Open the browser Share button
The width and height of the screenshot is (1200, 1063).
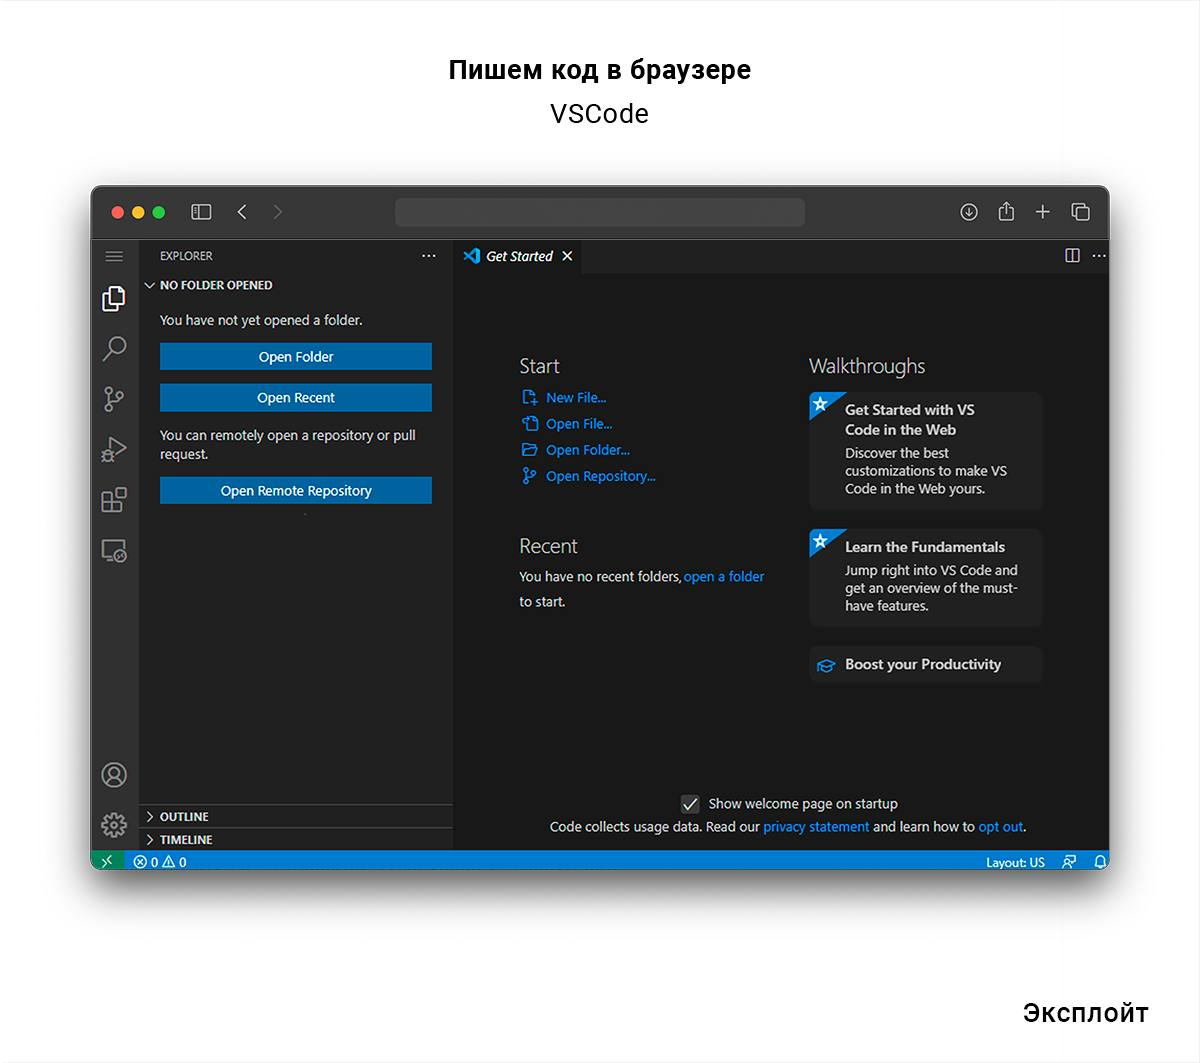pos(1006,211)
